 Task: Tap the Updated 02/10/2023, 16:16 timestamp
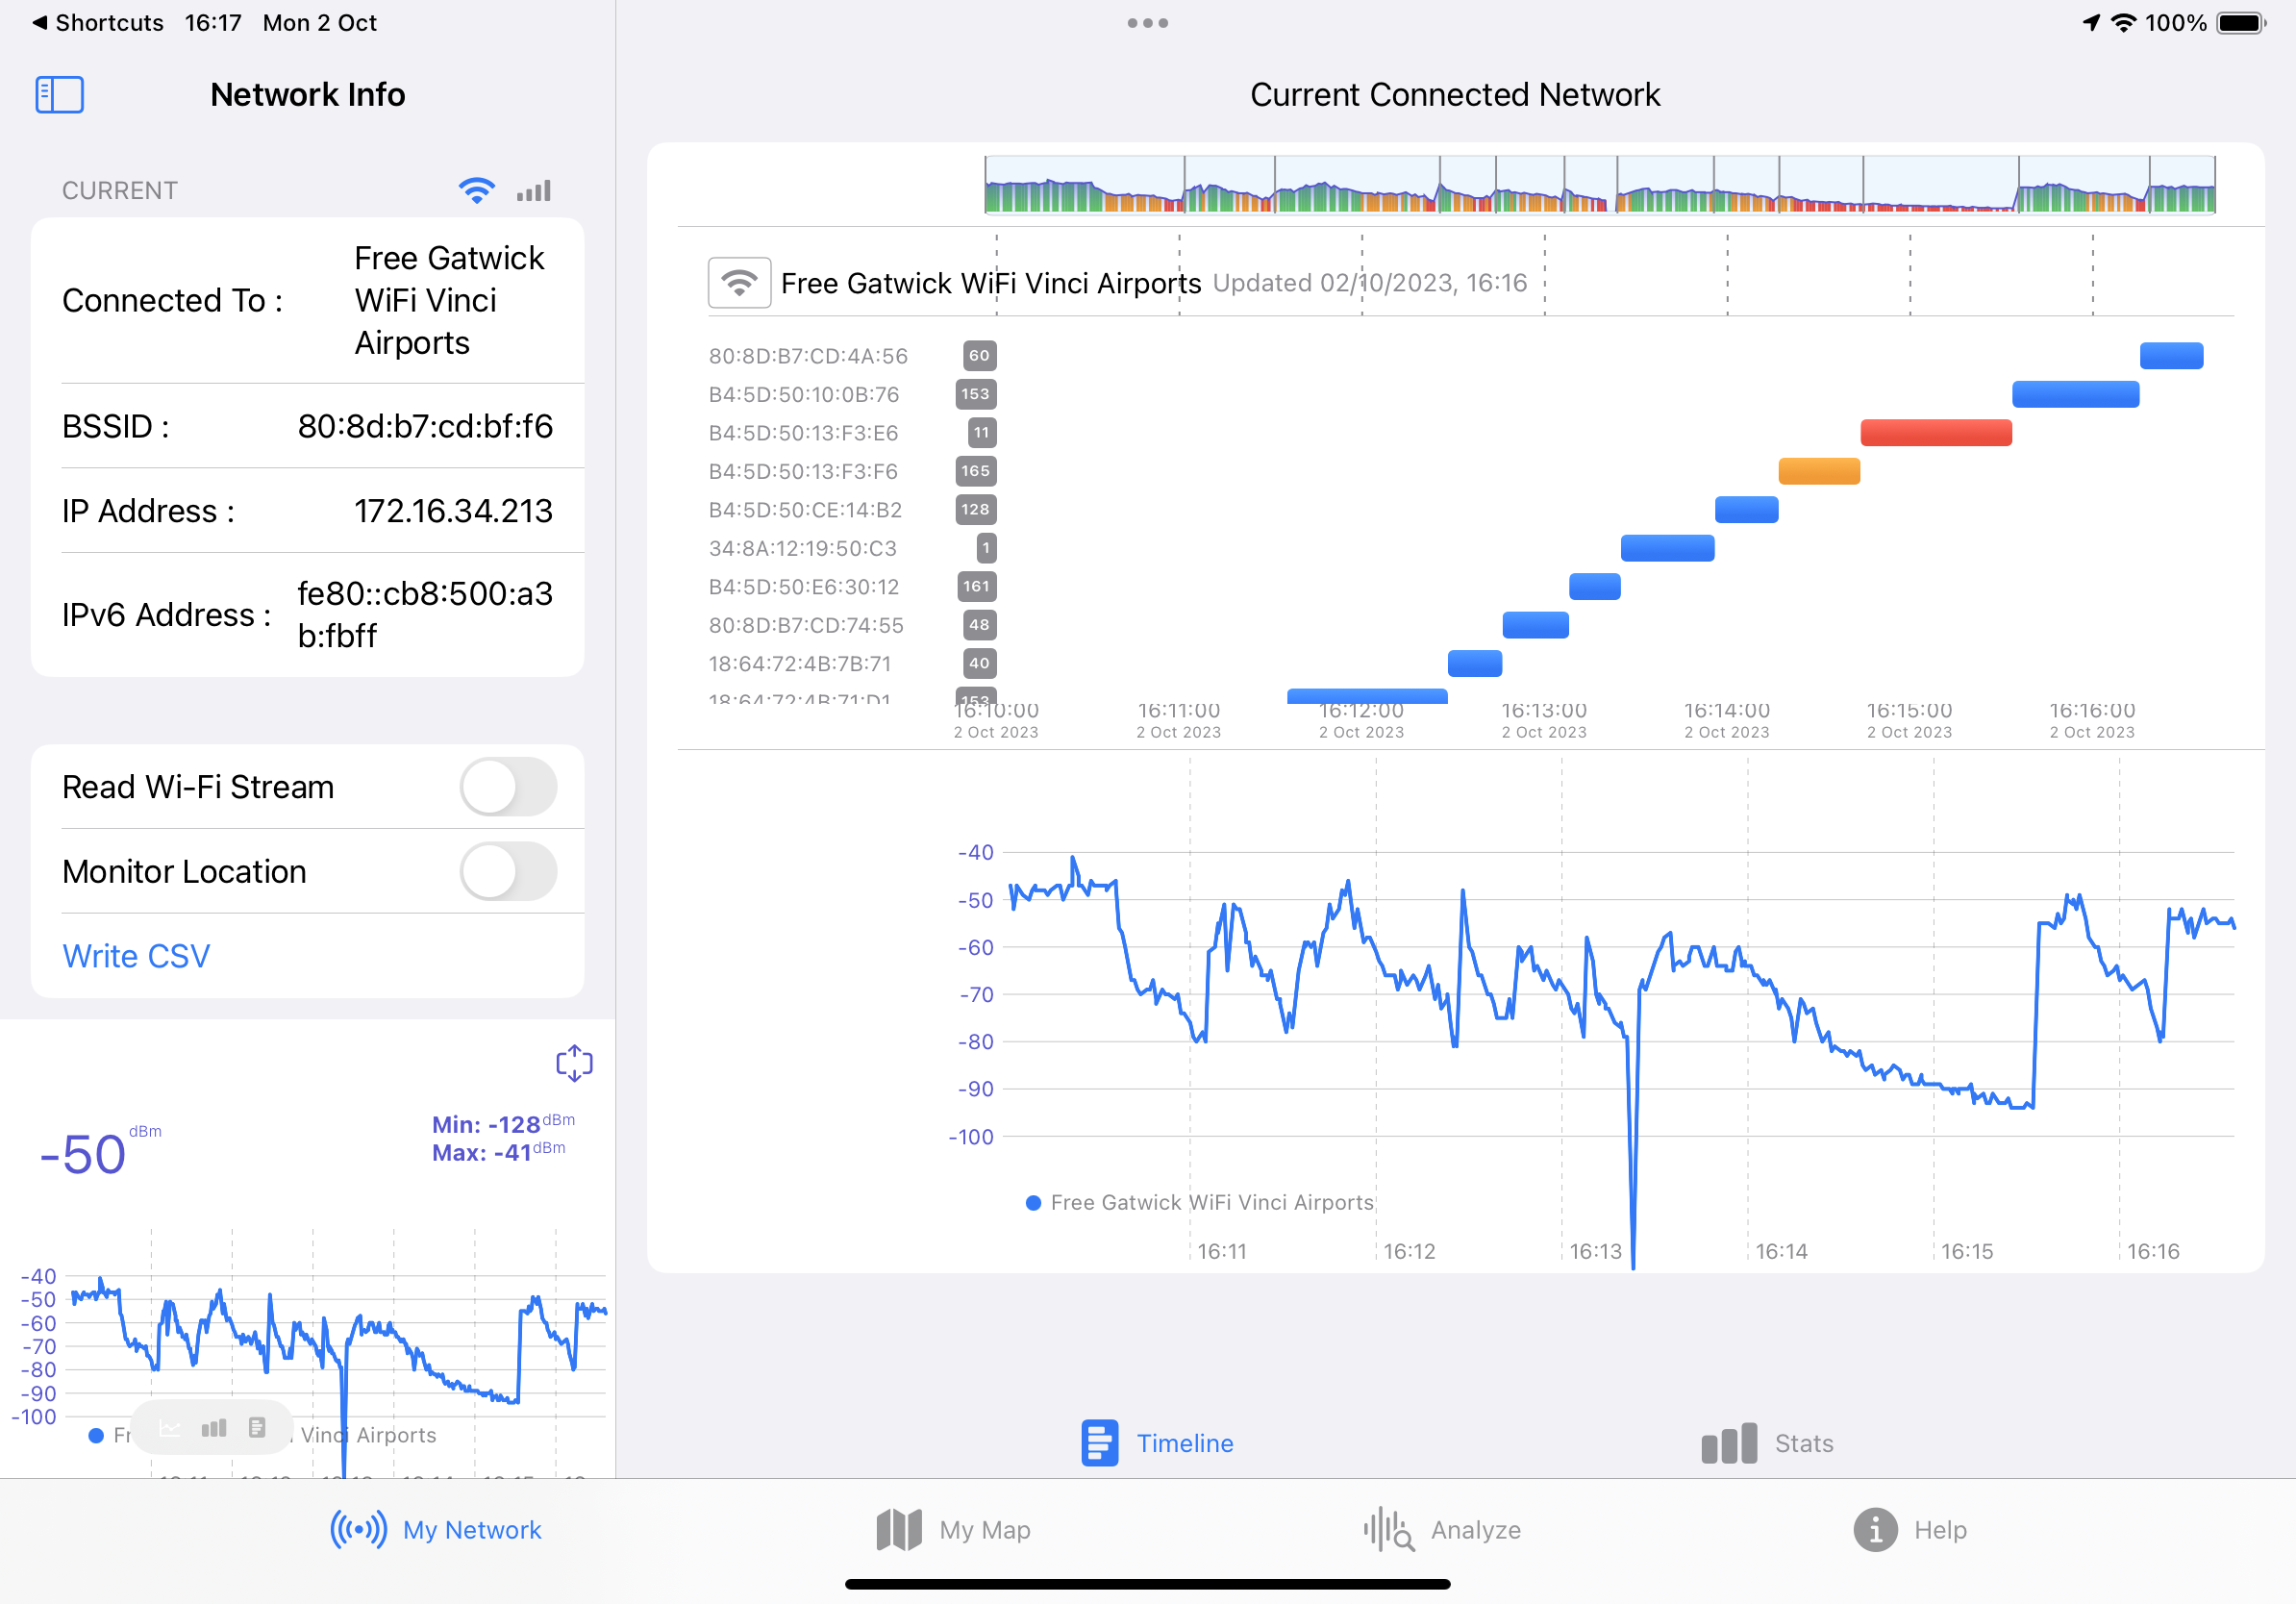[1370, 283]
